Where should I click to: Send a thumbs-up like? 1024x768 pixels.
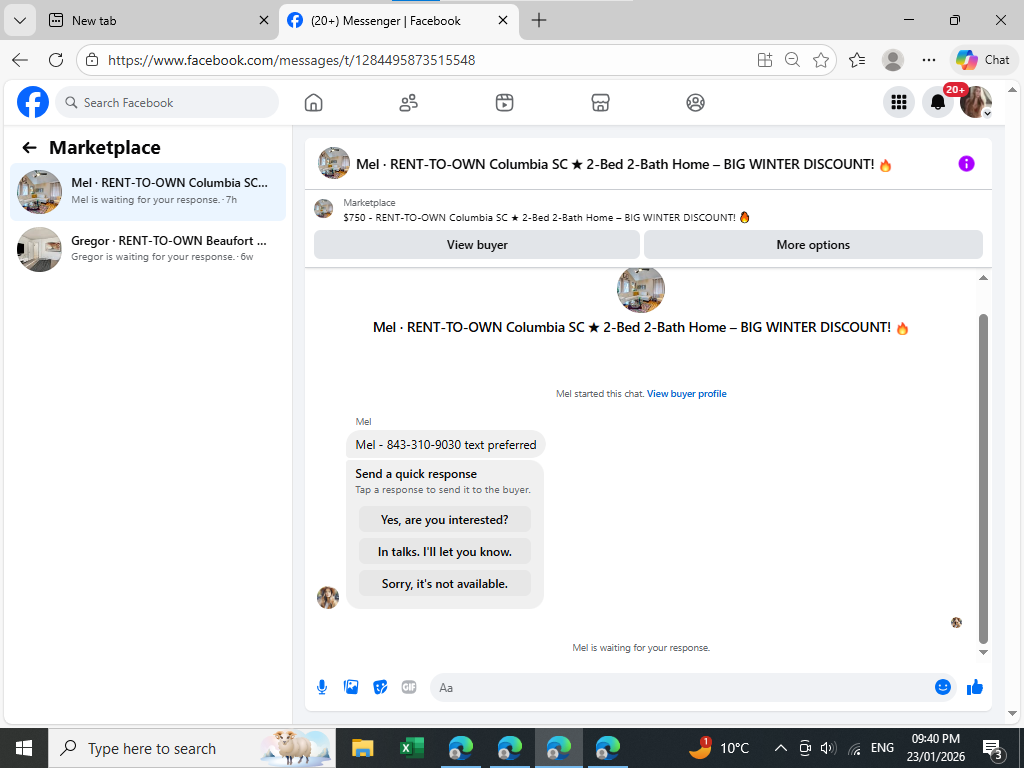coord(975,687)
